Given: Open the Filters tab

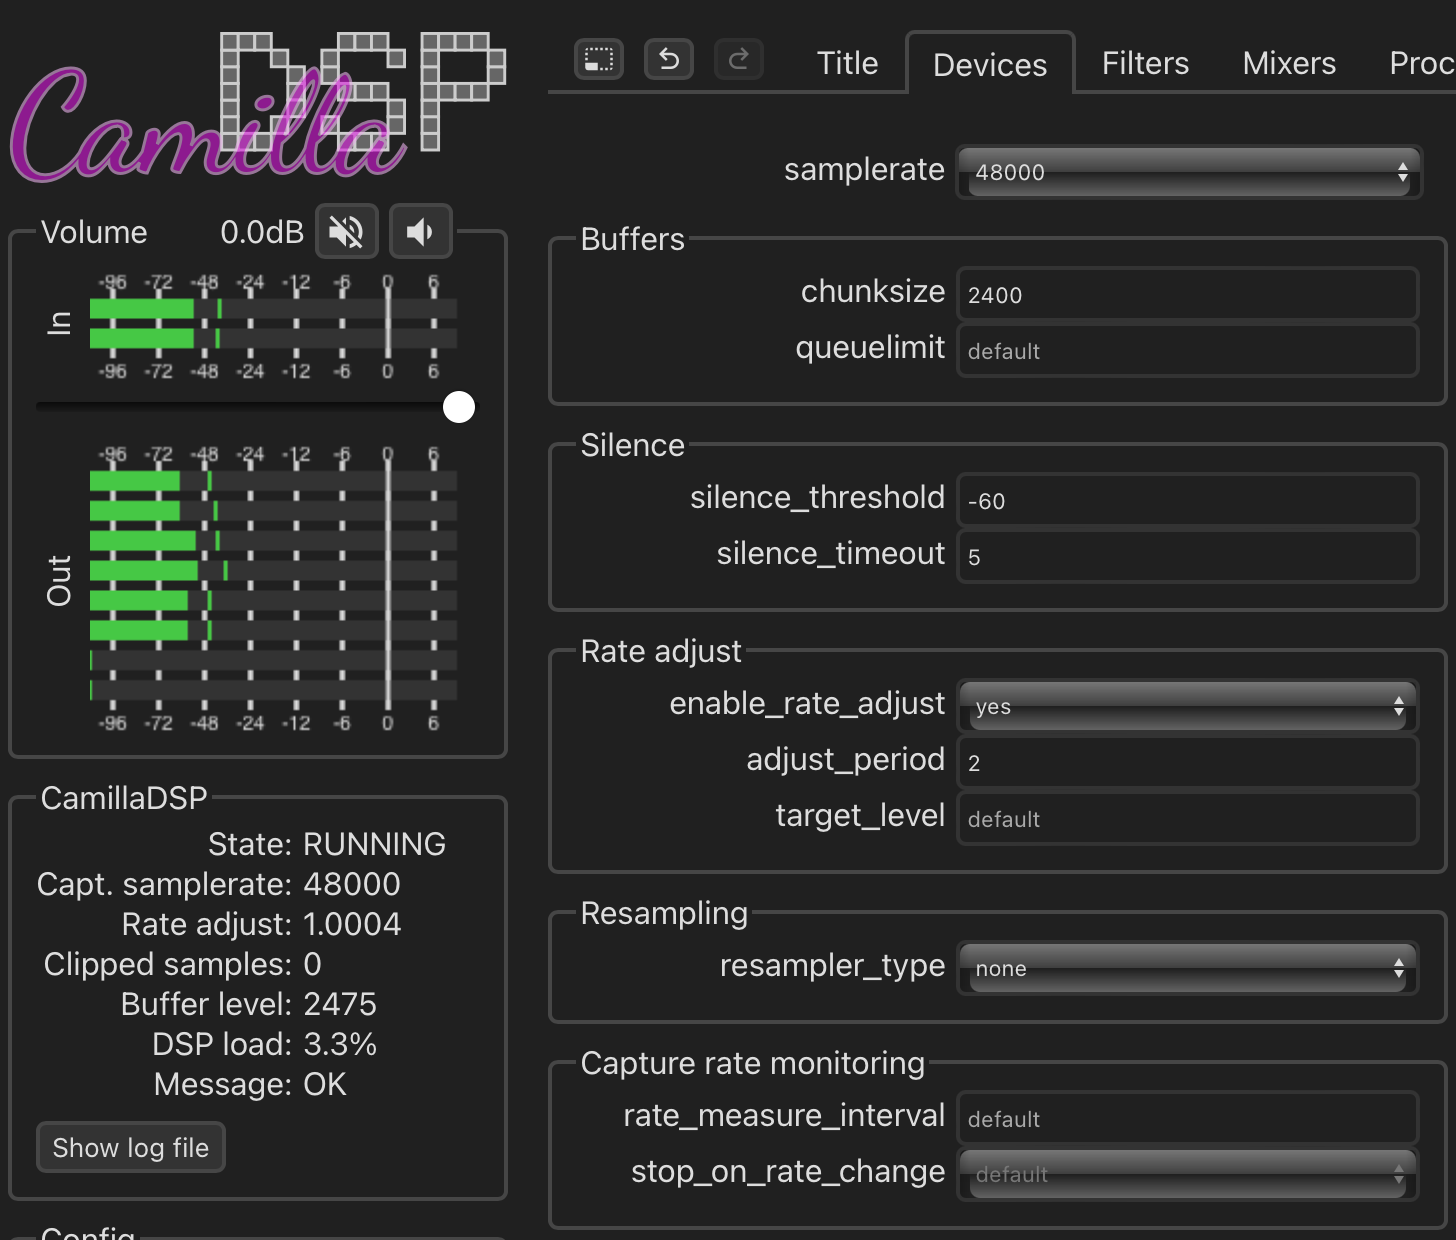Looking at the screenshot, I should [1145, 63].
